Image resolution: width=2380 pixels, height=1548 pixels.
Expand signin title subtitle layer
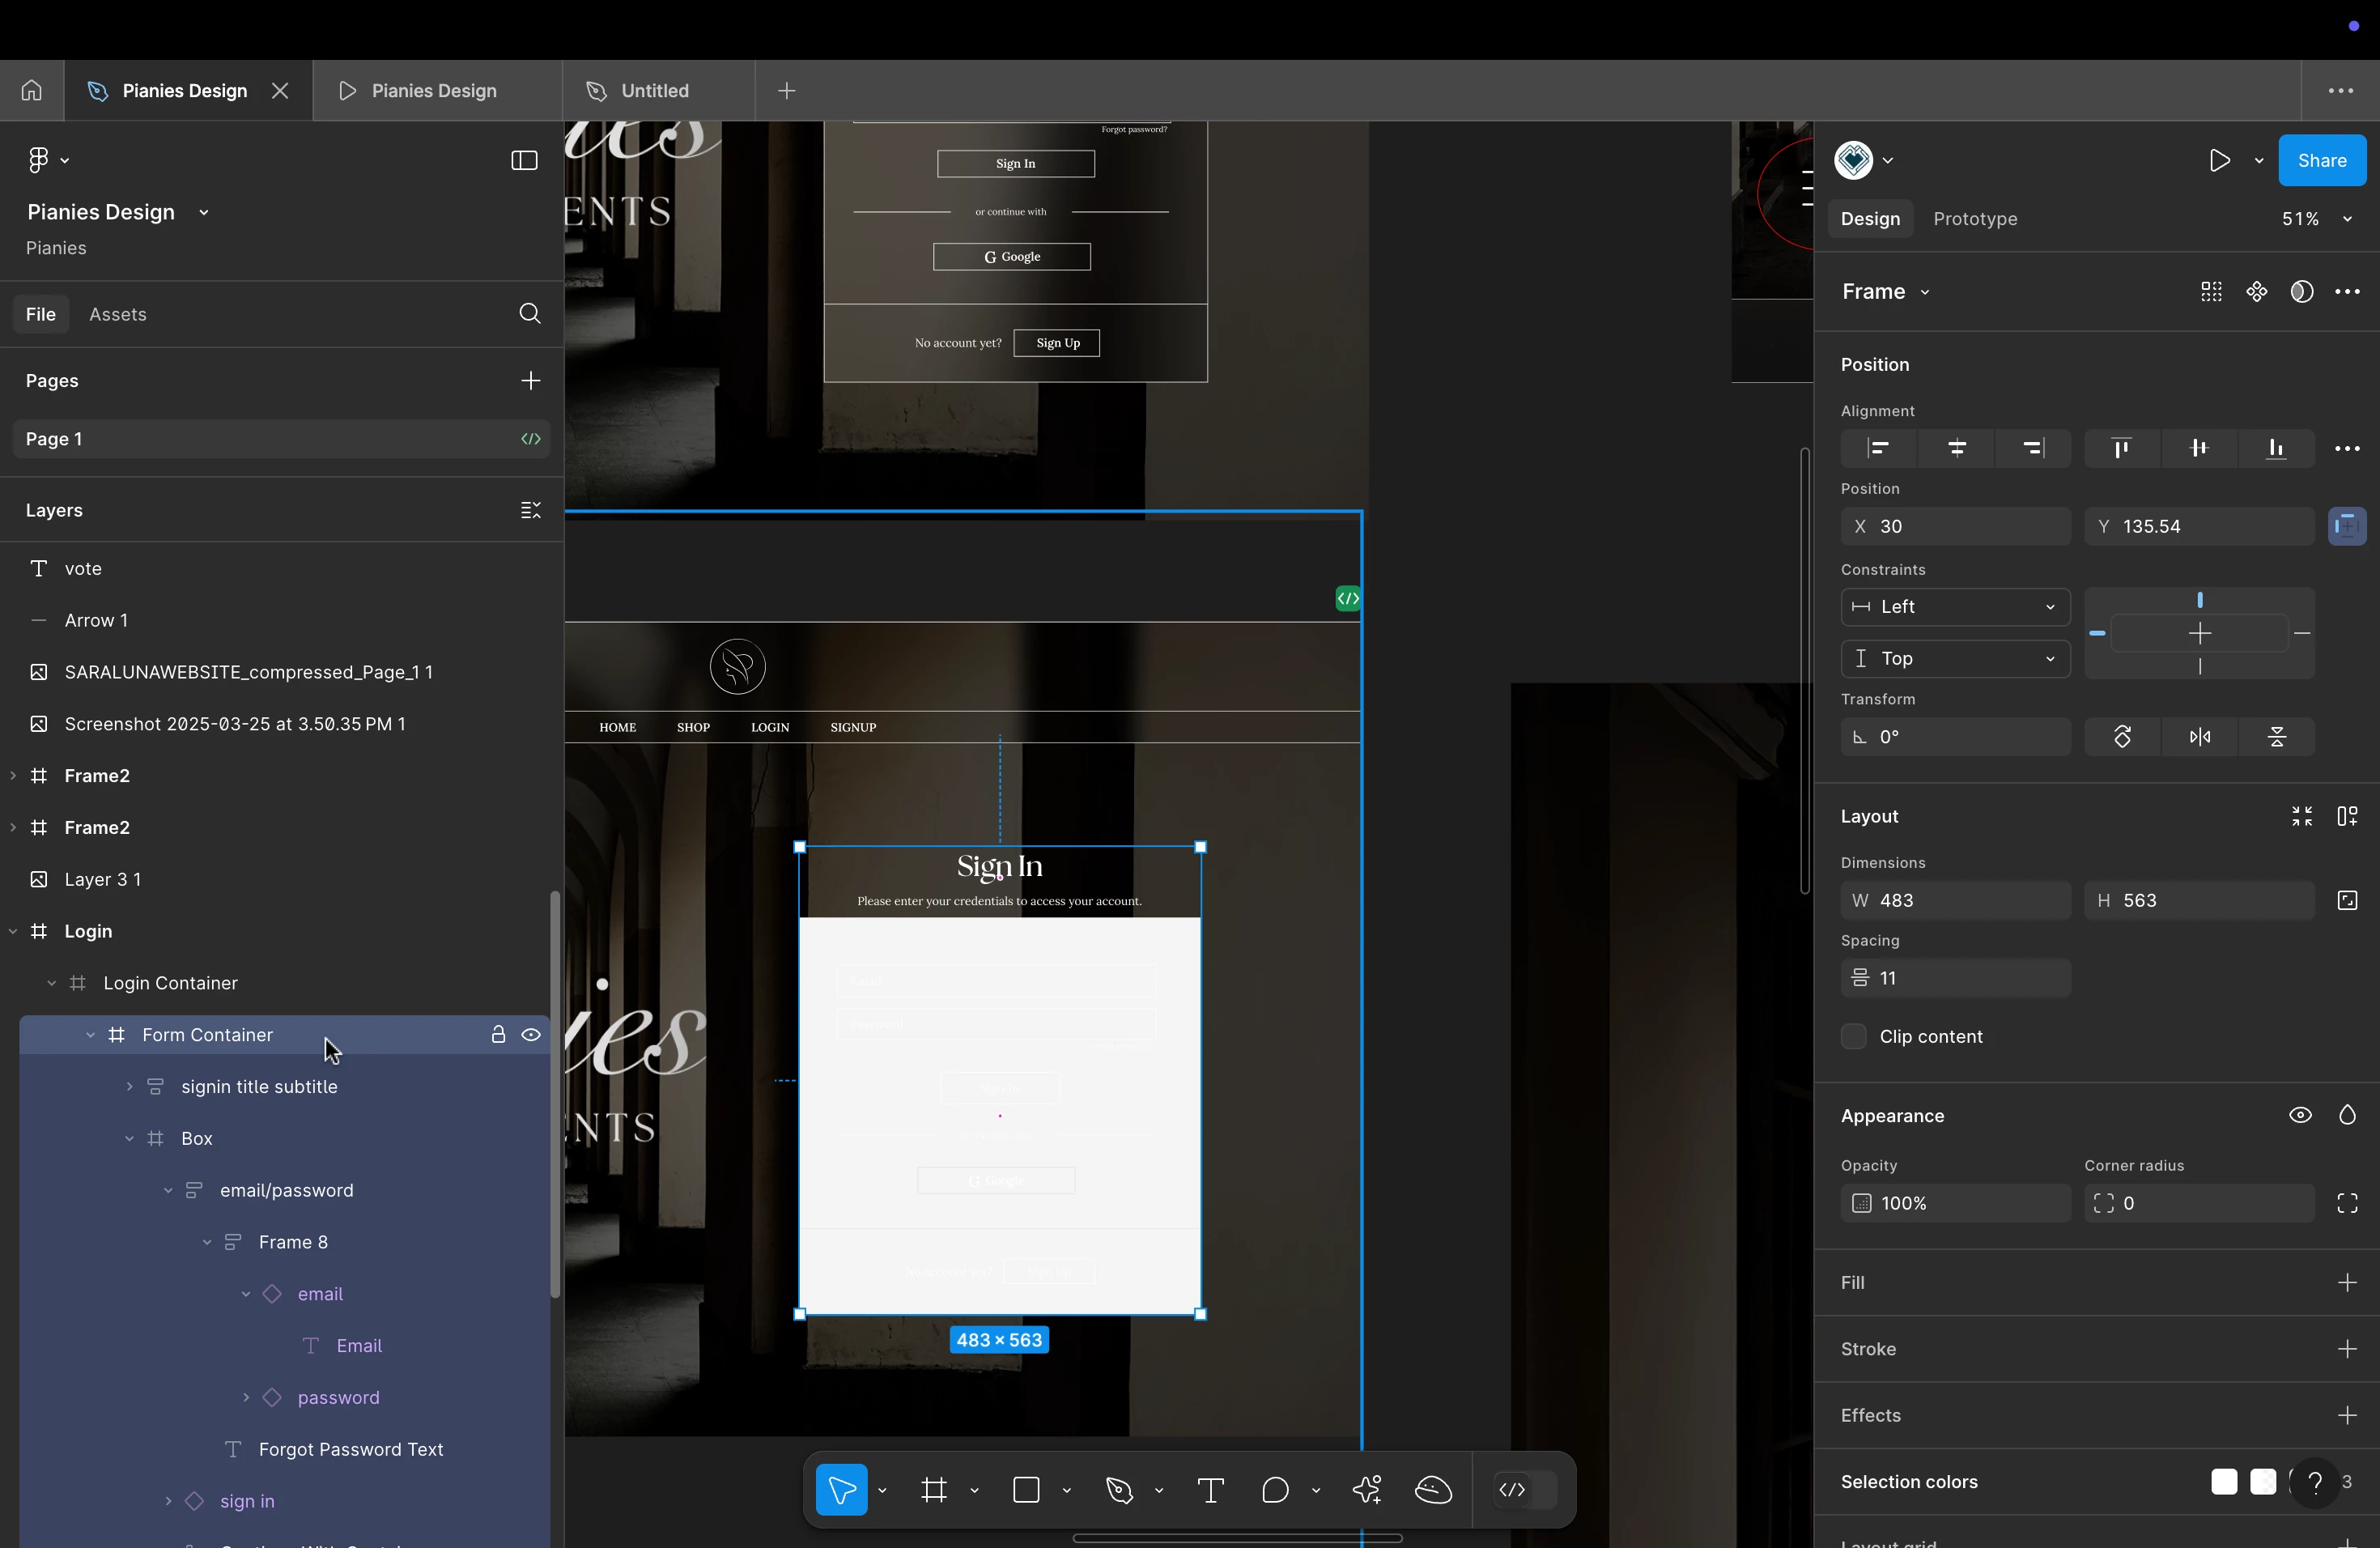click(x=129, y=1087)
